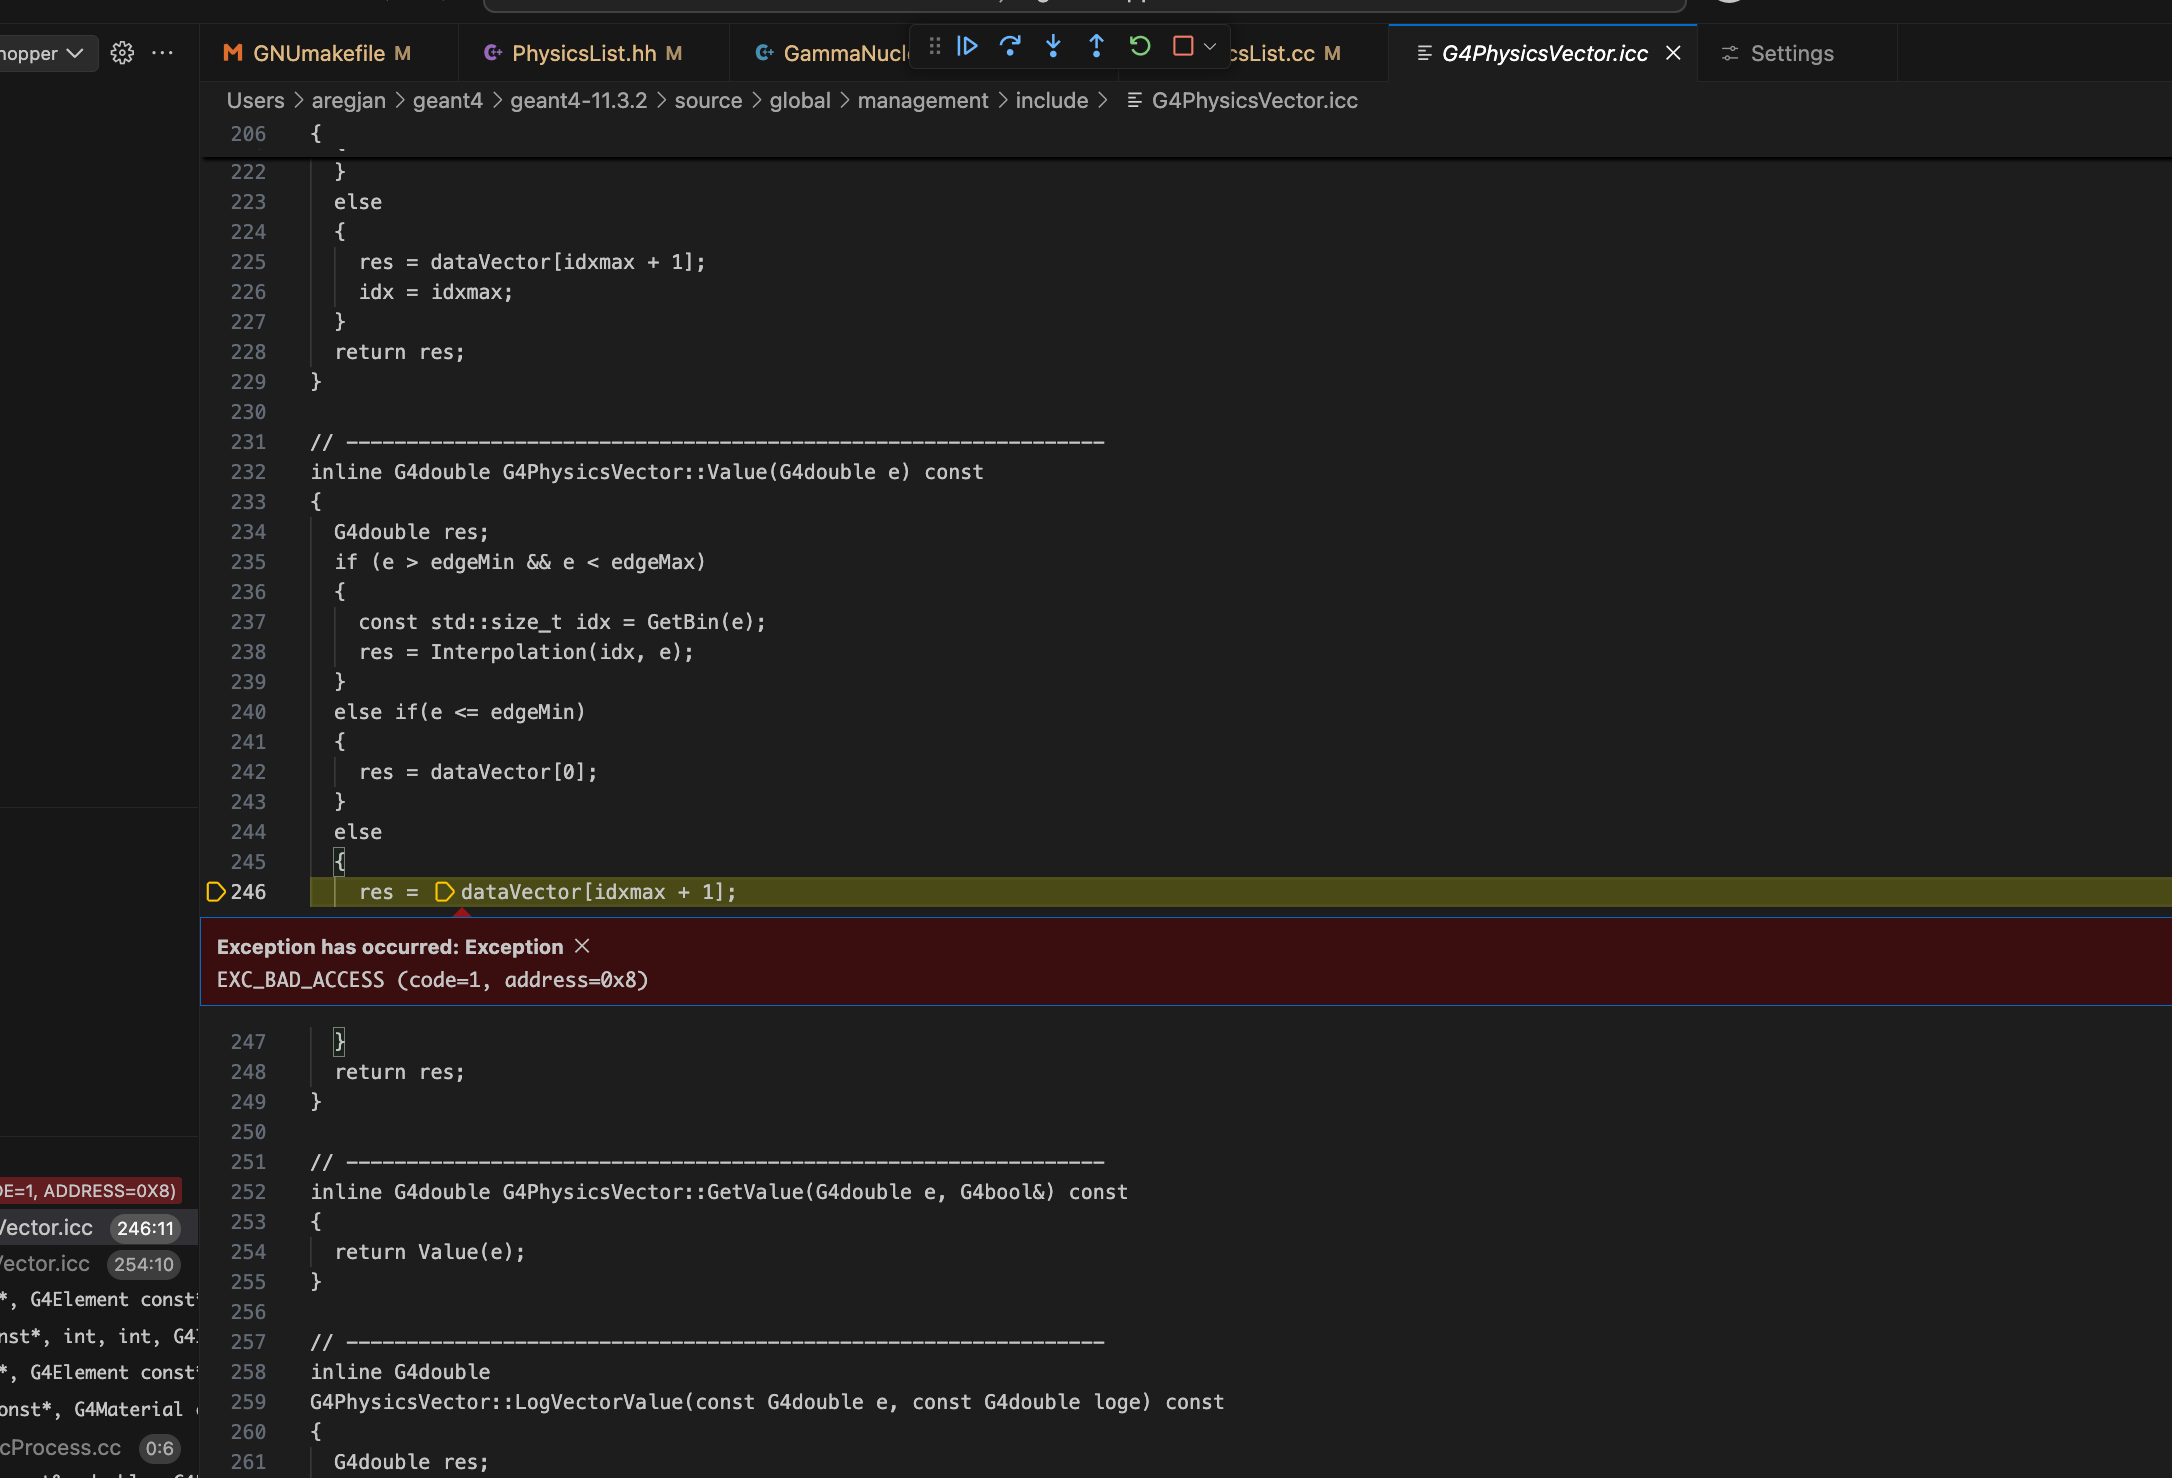This screenshot has height=1478, width=2172.
Task: Click the 'management' breadcrumb segment
Action: point(922,101)
